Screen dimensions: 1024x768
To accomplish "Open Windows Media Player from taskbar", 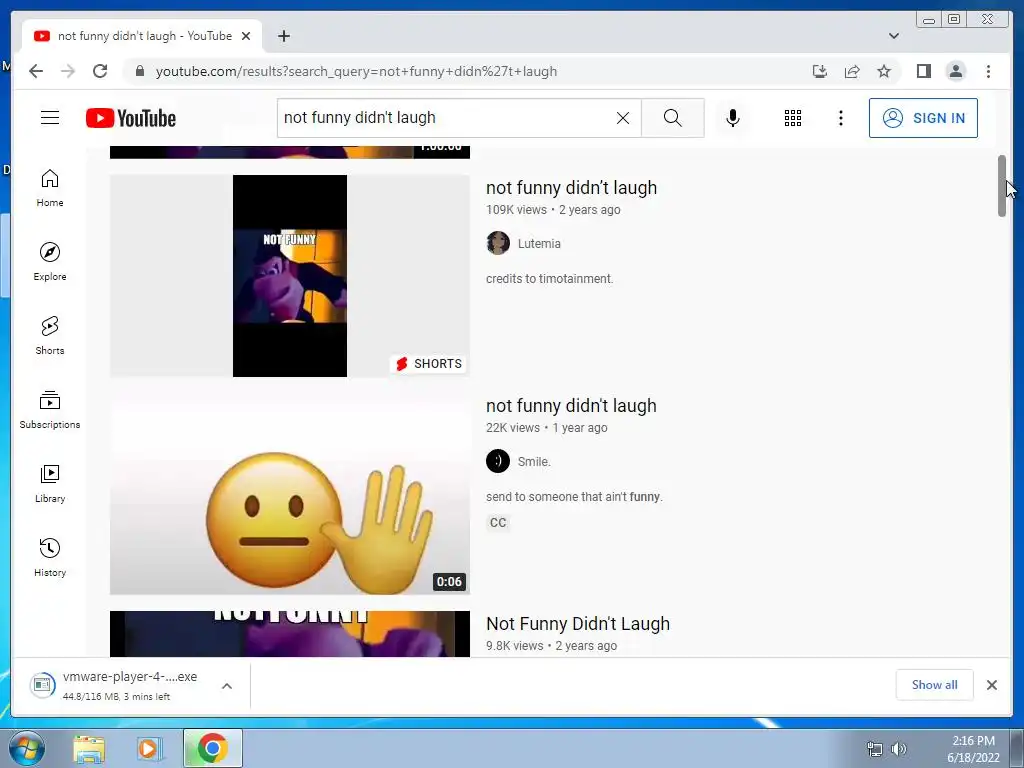I will coord(149,748).
